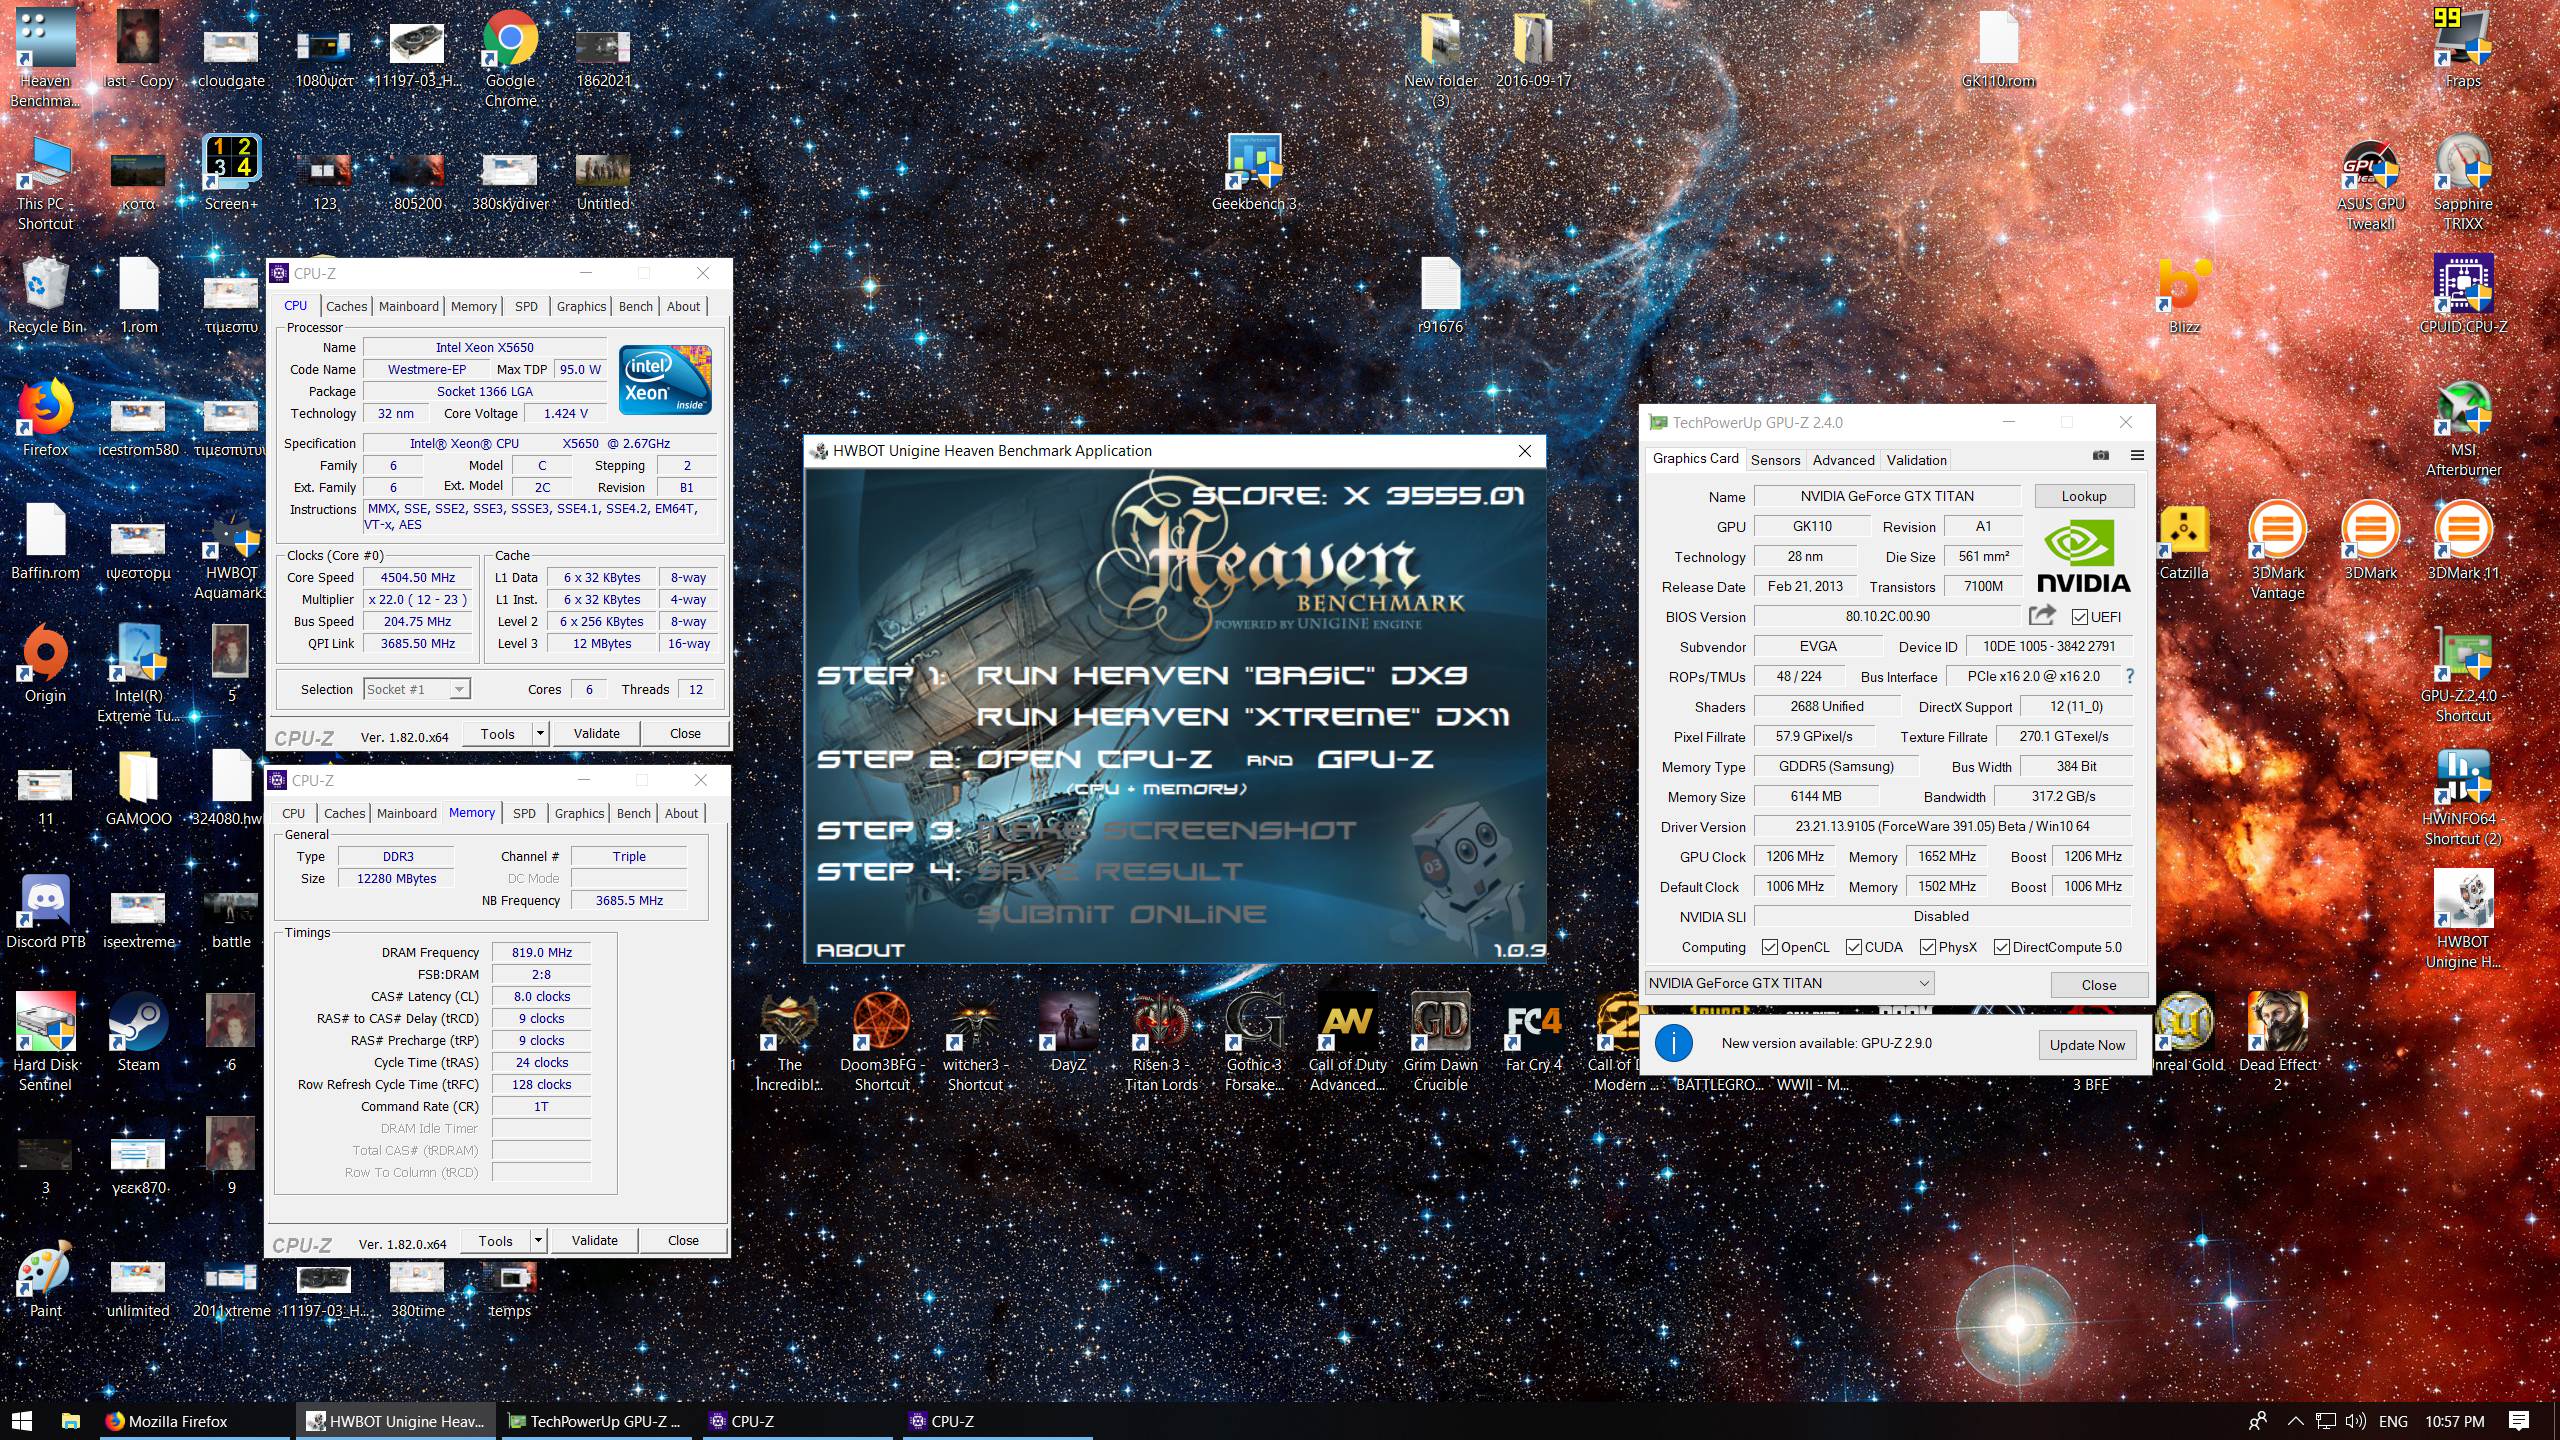This screenshot has height=1440, width=2560.
Task: Open the Action Center notification icon
Action: (2518, 1421)
